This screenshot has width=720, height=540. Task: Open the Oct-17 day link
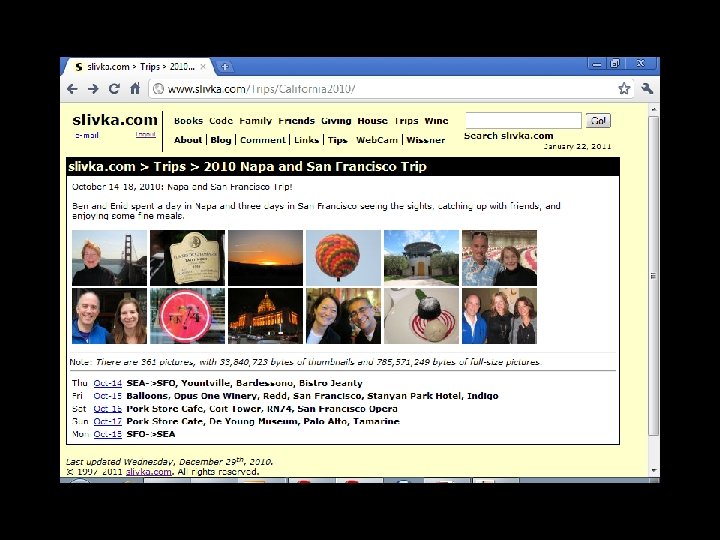click(107, 421)
